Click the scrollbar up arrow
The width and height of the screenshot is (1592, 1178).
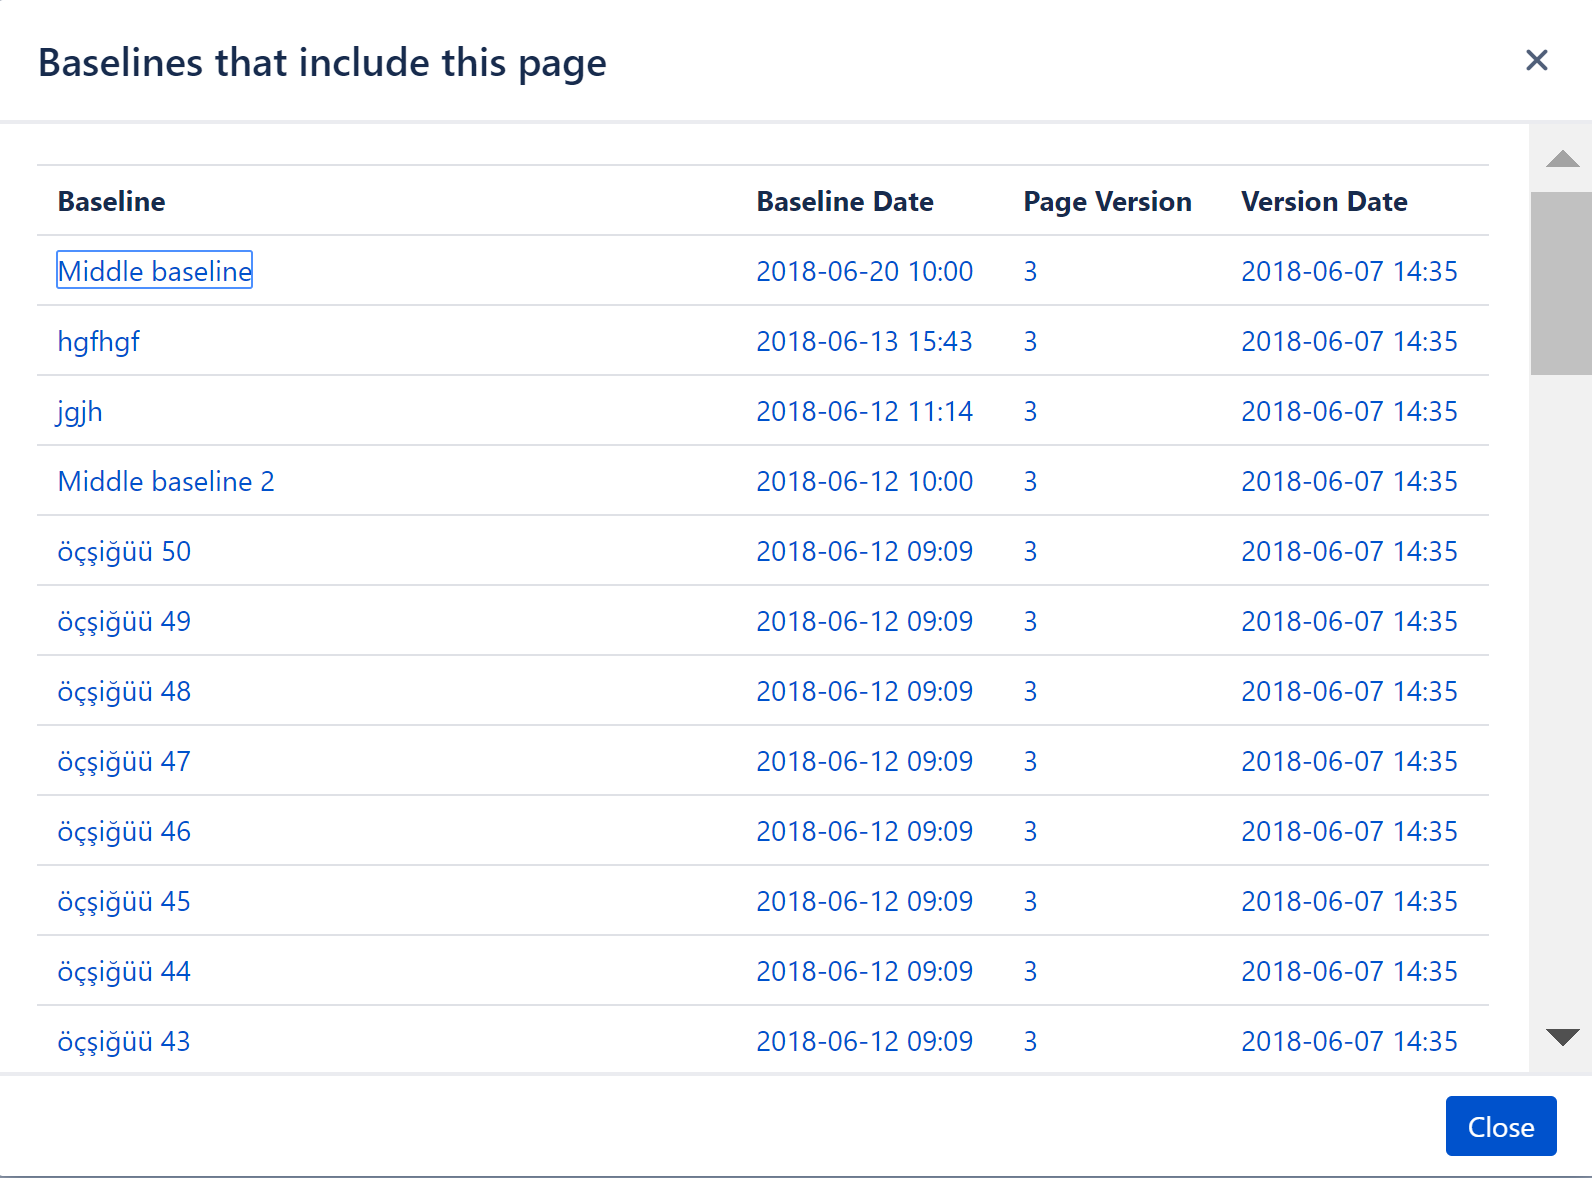click(x=1561, y=159)
